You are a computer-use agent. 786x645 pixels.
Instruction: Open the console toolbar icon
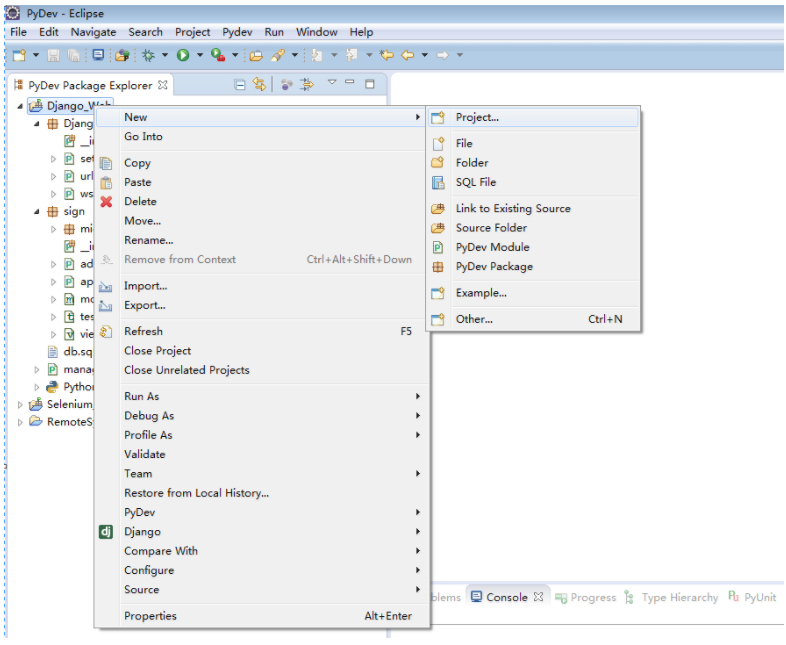[98, 55]
